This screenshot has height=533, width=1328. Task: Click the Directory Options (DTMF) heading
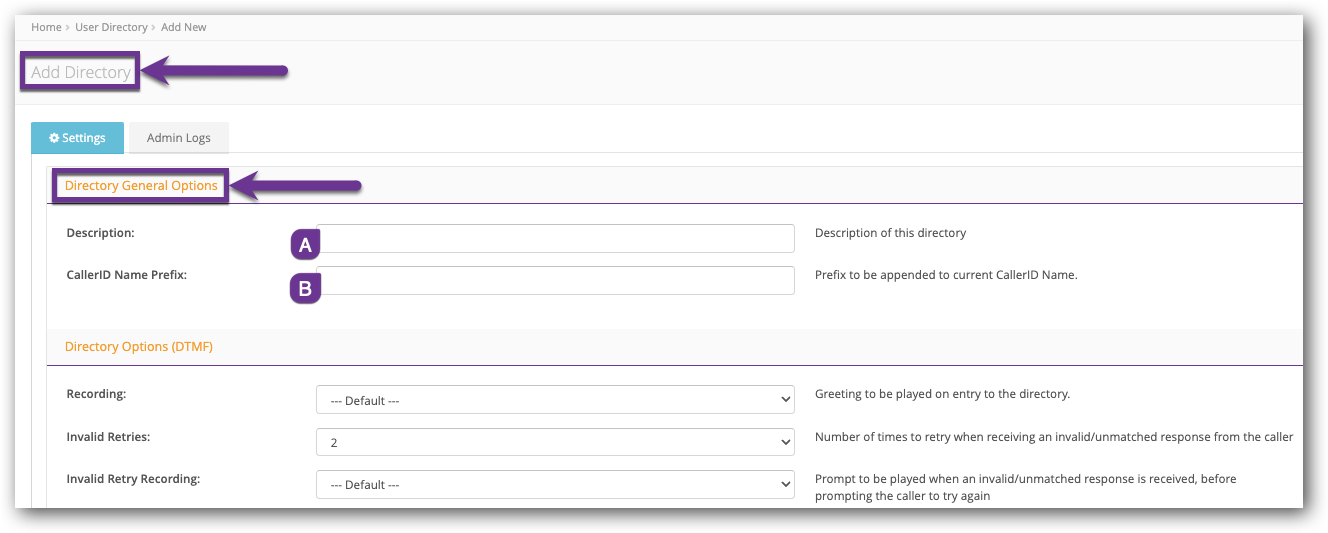[139, 347]
